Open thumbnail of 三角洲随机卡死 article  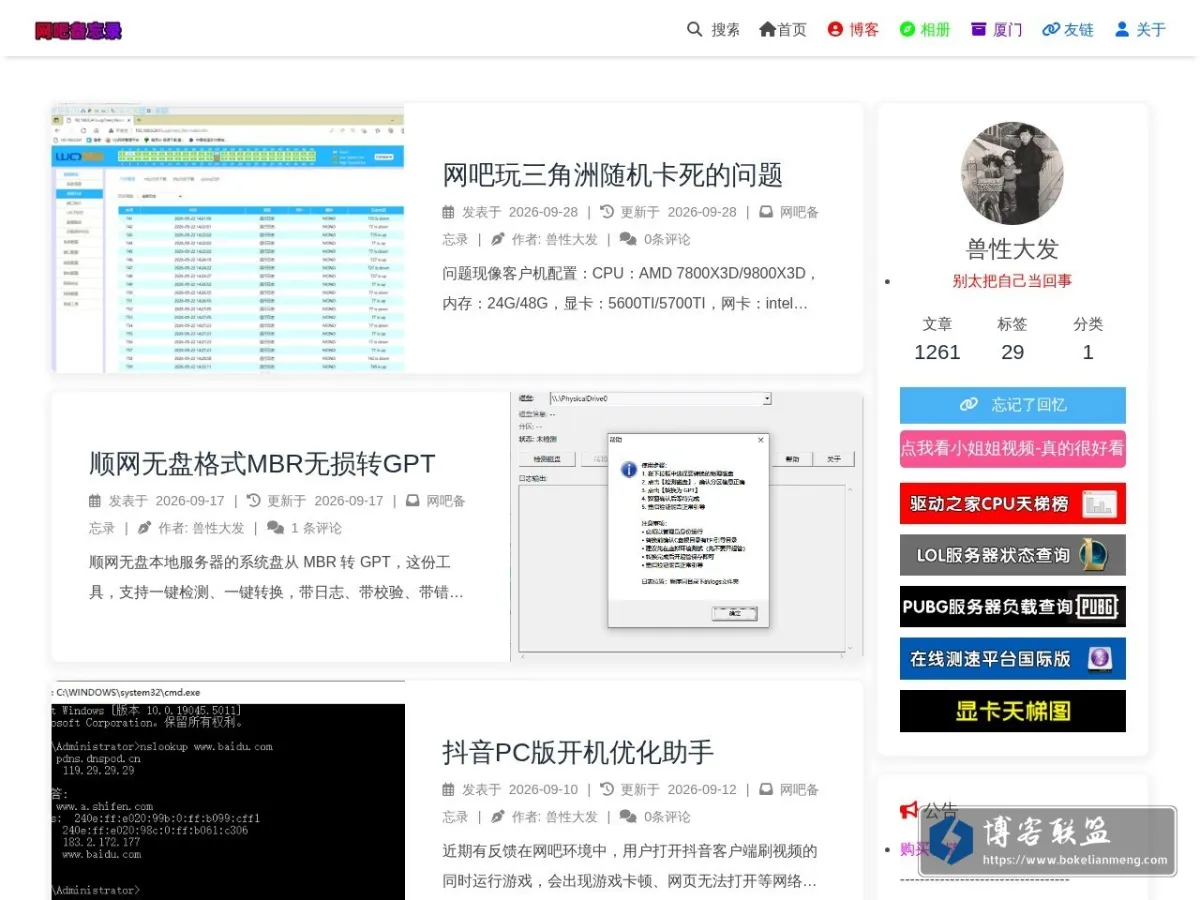tap(229, 238)
